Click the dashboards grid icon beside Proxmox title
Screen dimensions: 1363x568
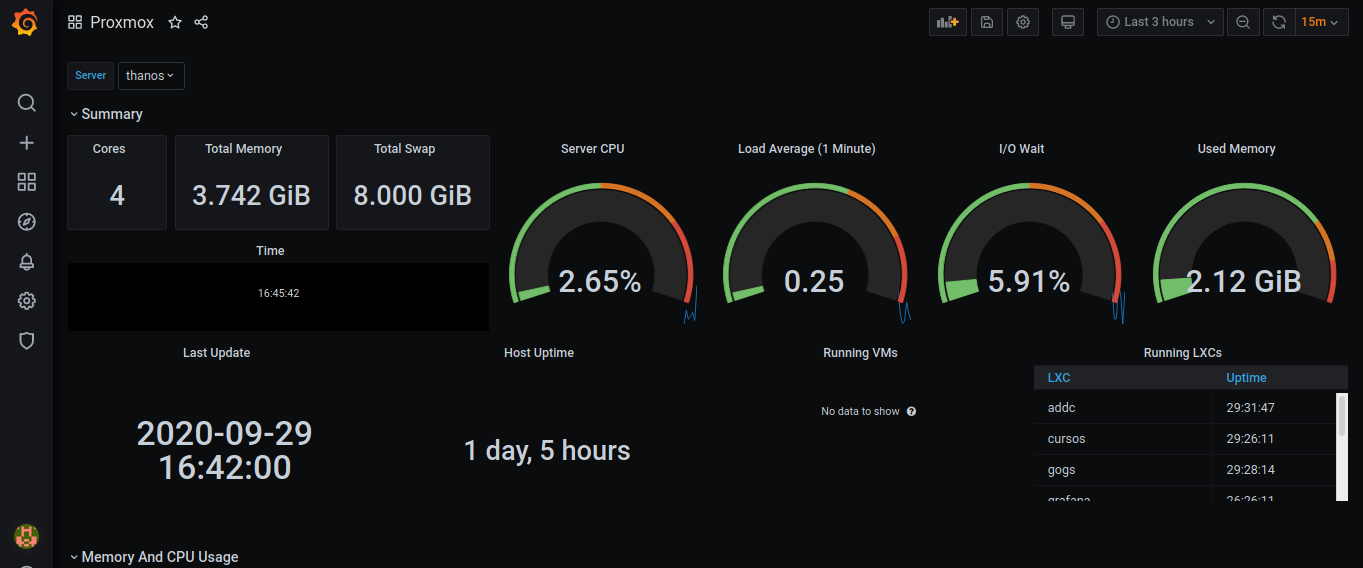coord(75,22)
